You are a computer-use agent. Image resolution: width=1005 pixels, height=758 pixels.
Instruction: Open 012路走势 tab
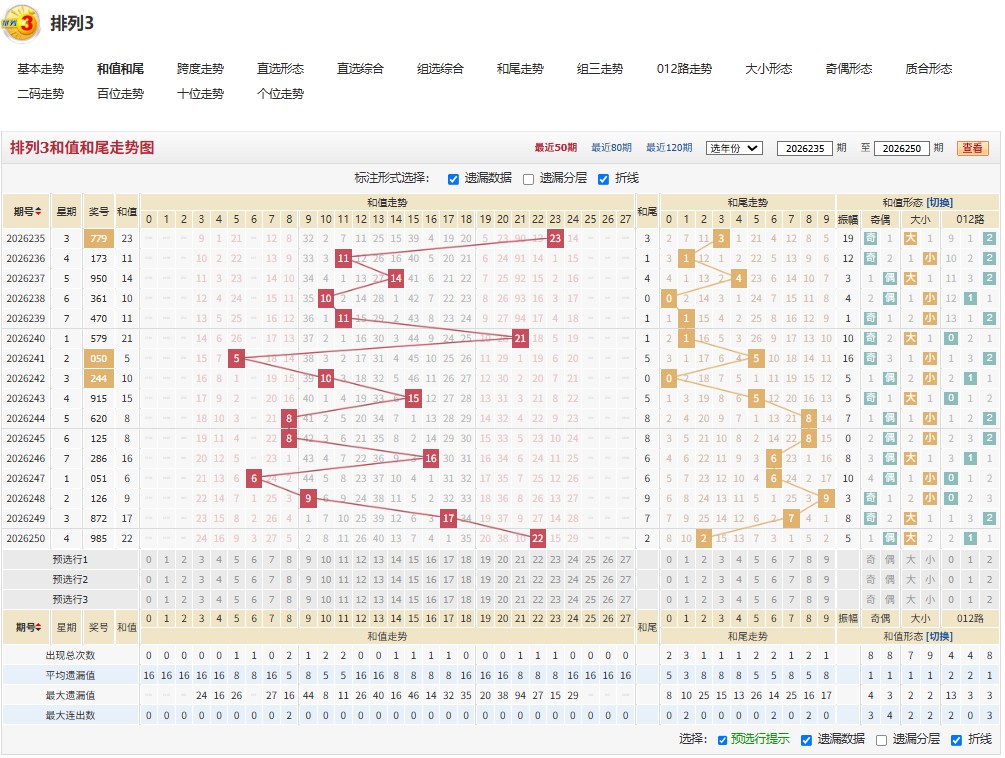click(684, 69)
